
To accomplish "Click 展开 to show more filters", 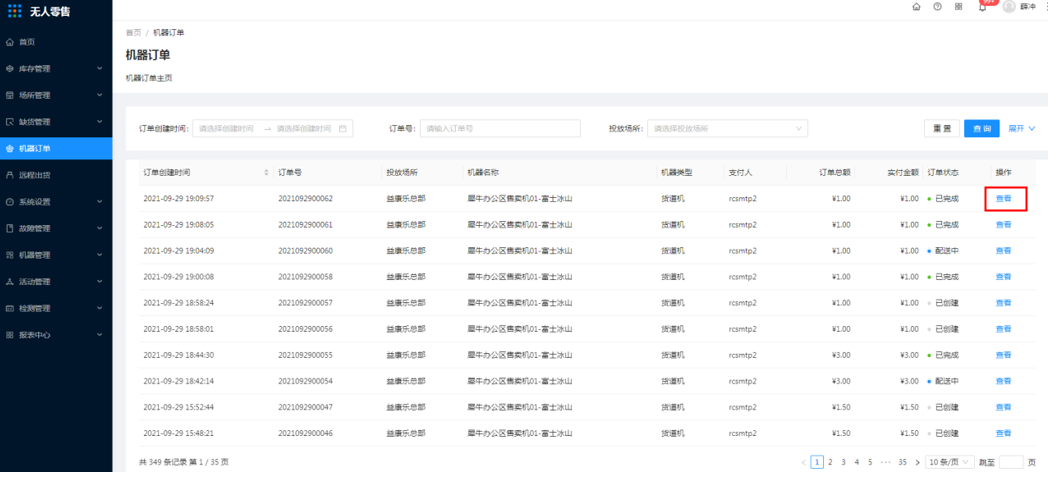I will pyautogui.click(x=1021, y=128).
